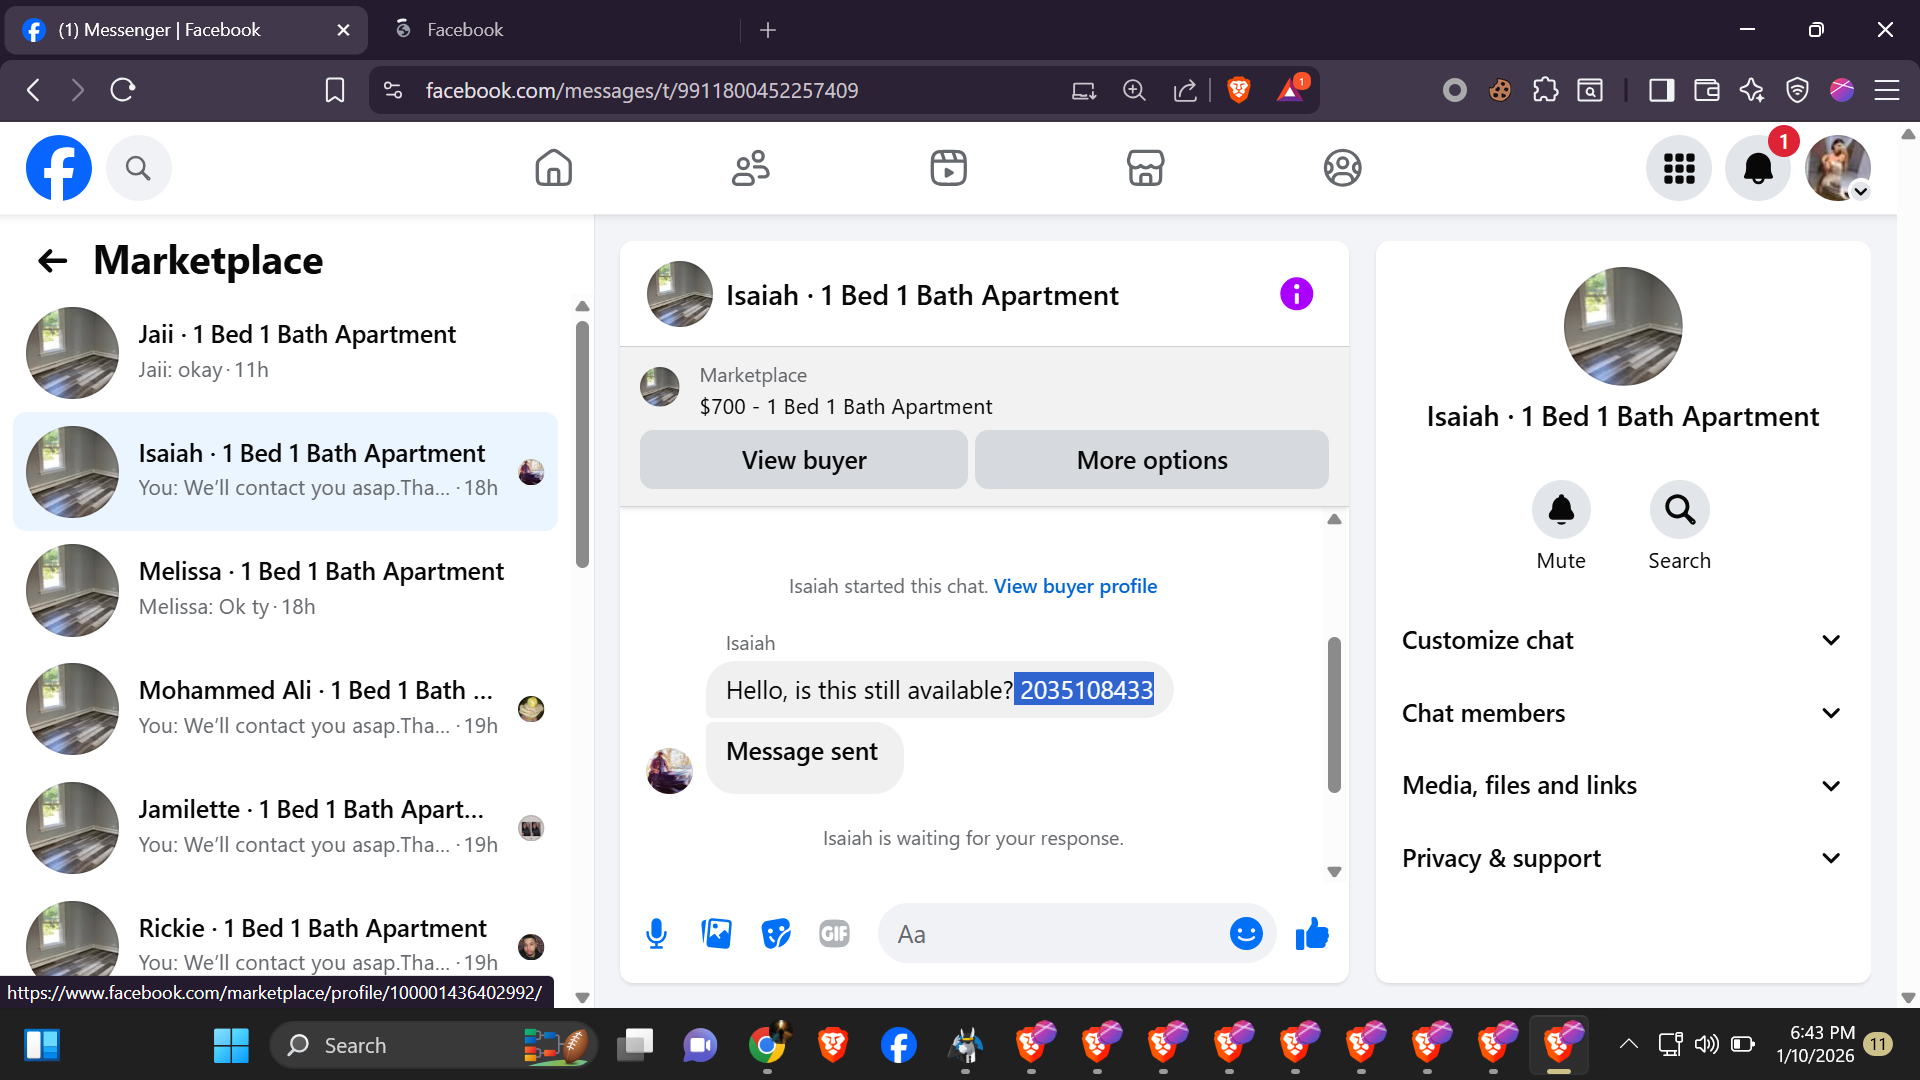This screenshot has height=1080, width=1920.
Task: Open the sticker picker icon
Action: [776, 934]
